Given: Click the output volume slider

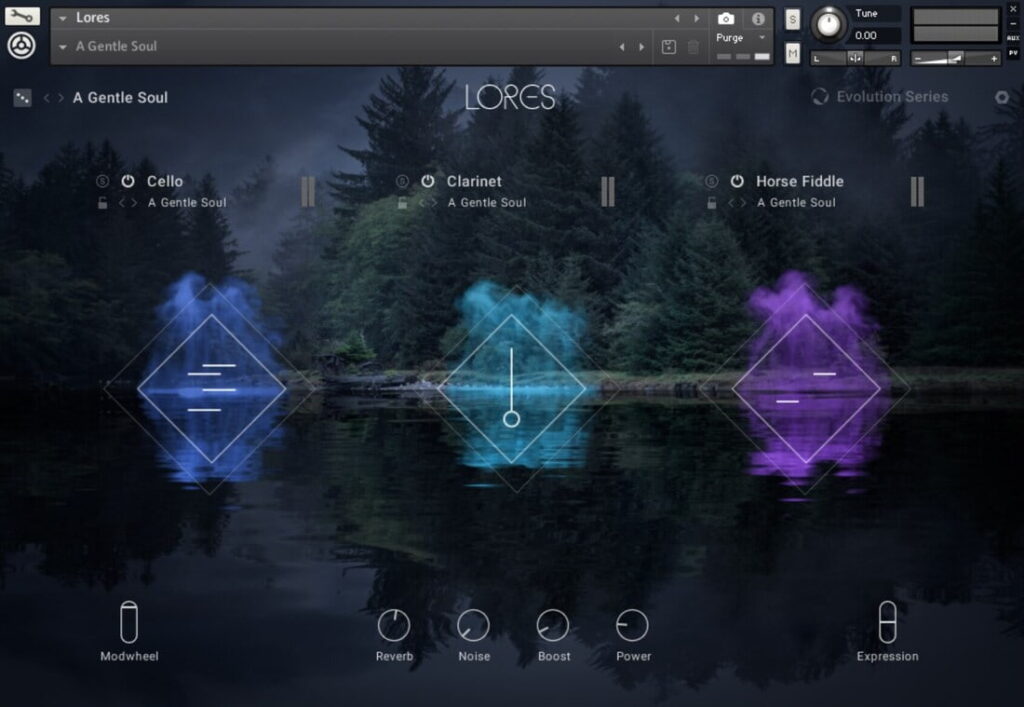Looking at the screenshot, I should (955, 58).
